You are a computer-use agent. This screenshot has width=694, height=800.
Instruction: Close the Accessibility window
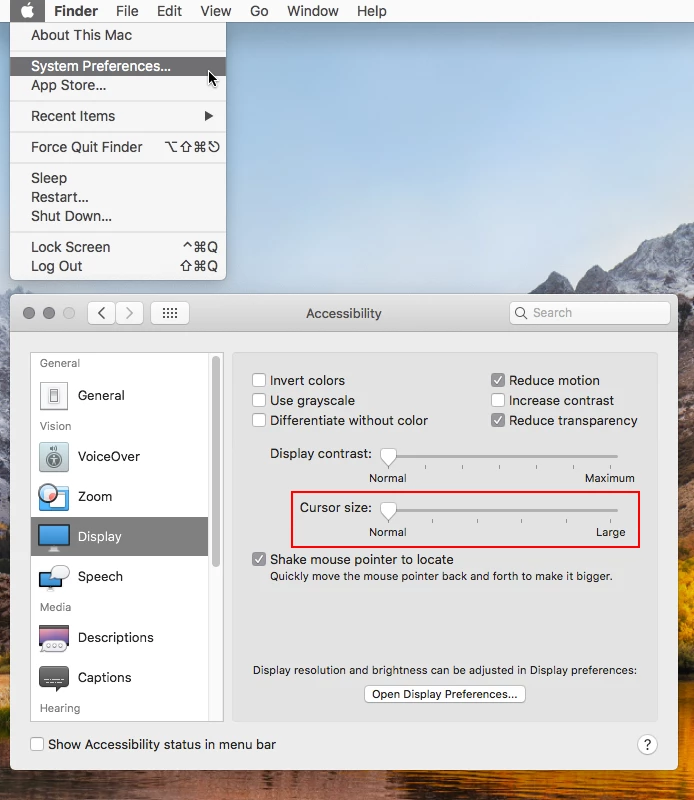click(29, 313)
